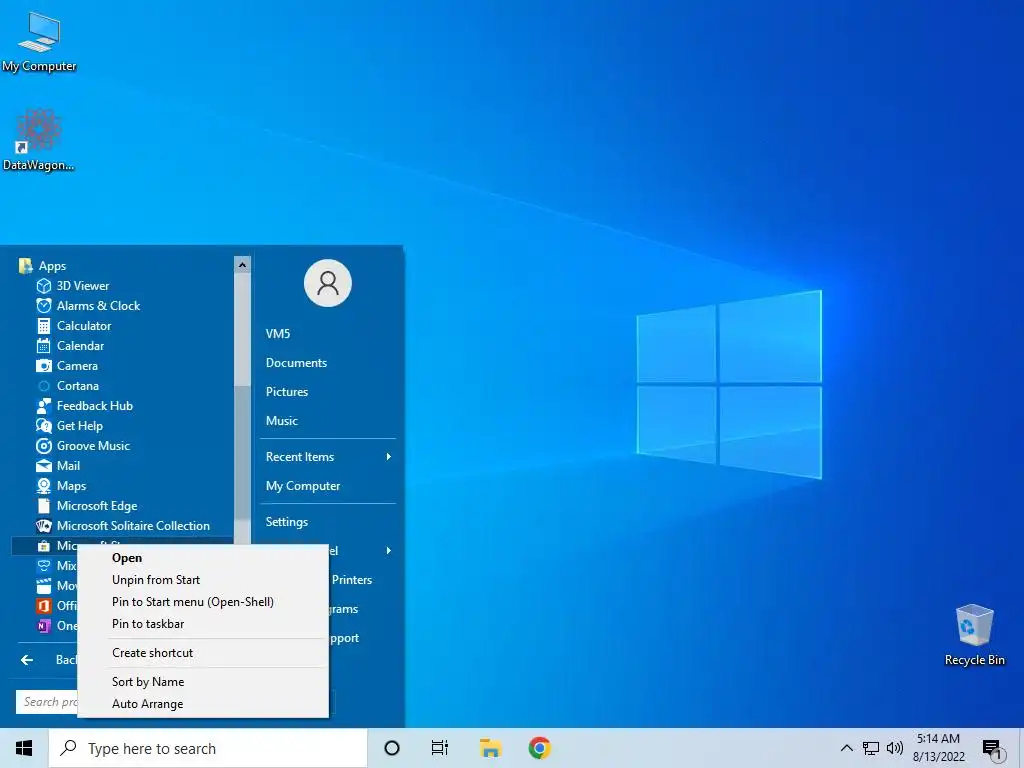Click the Get Help icon
This screenshot has height=768, width=1024.
pos(44,426)
